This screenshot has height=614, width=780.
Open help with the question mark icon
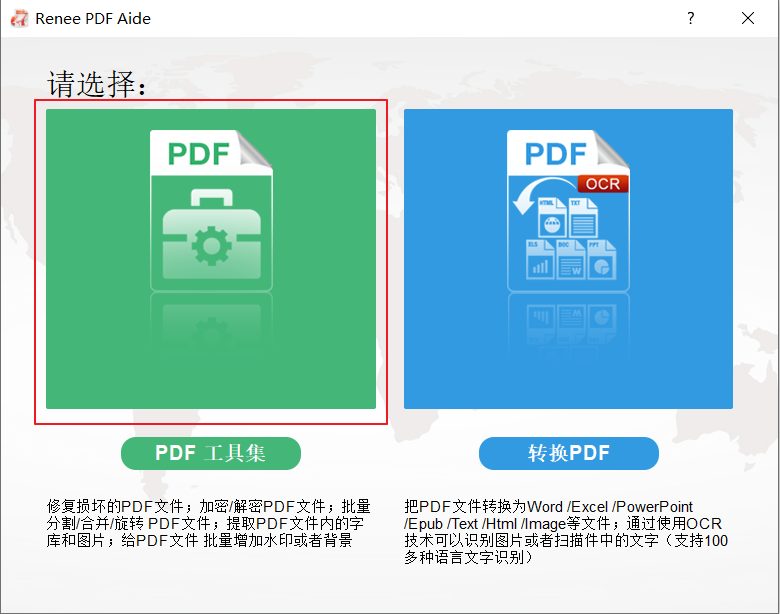(690, 18)
